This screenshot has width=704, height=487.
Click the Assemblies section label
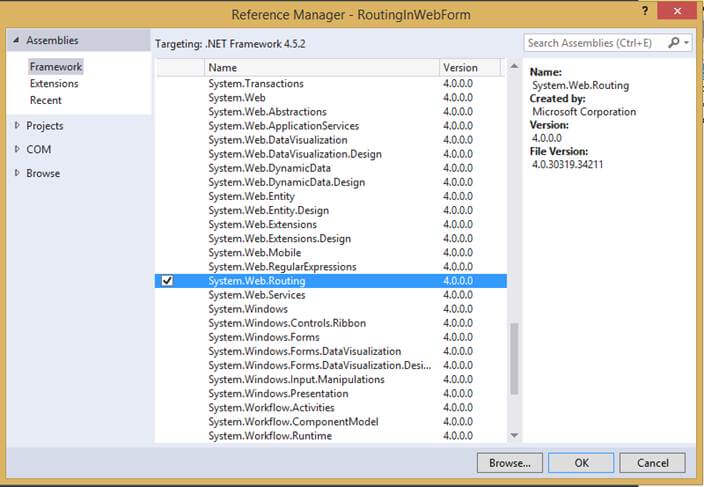point(52,40)
